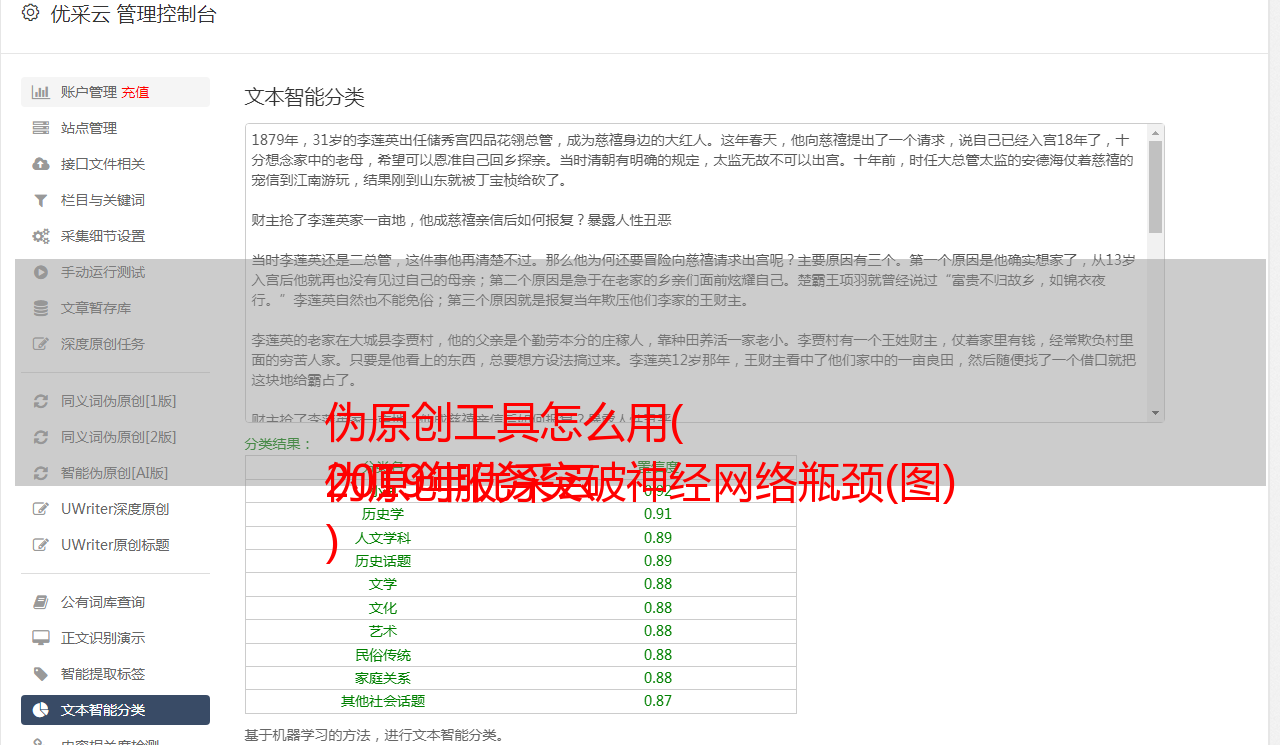Click the 家庭关系 category cell
Screen dimensions: 1280x745
(383, 678)
